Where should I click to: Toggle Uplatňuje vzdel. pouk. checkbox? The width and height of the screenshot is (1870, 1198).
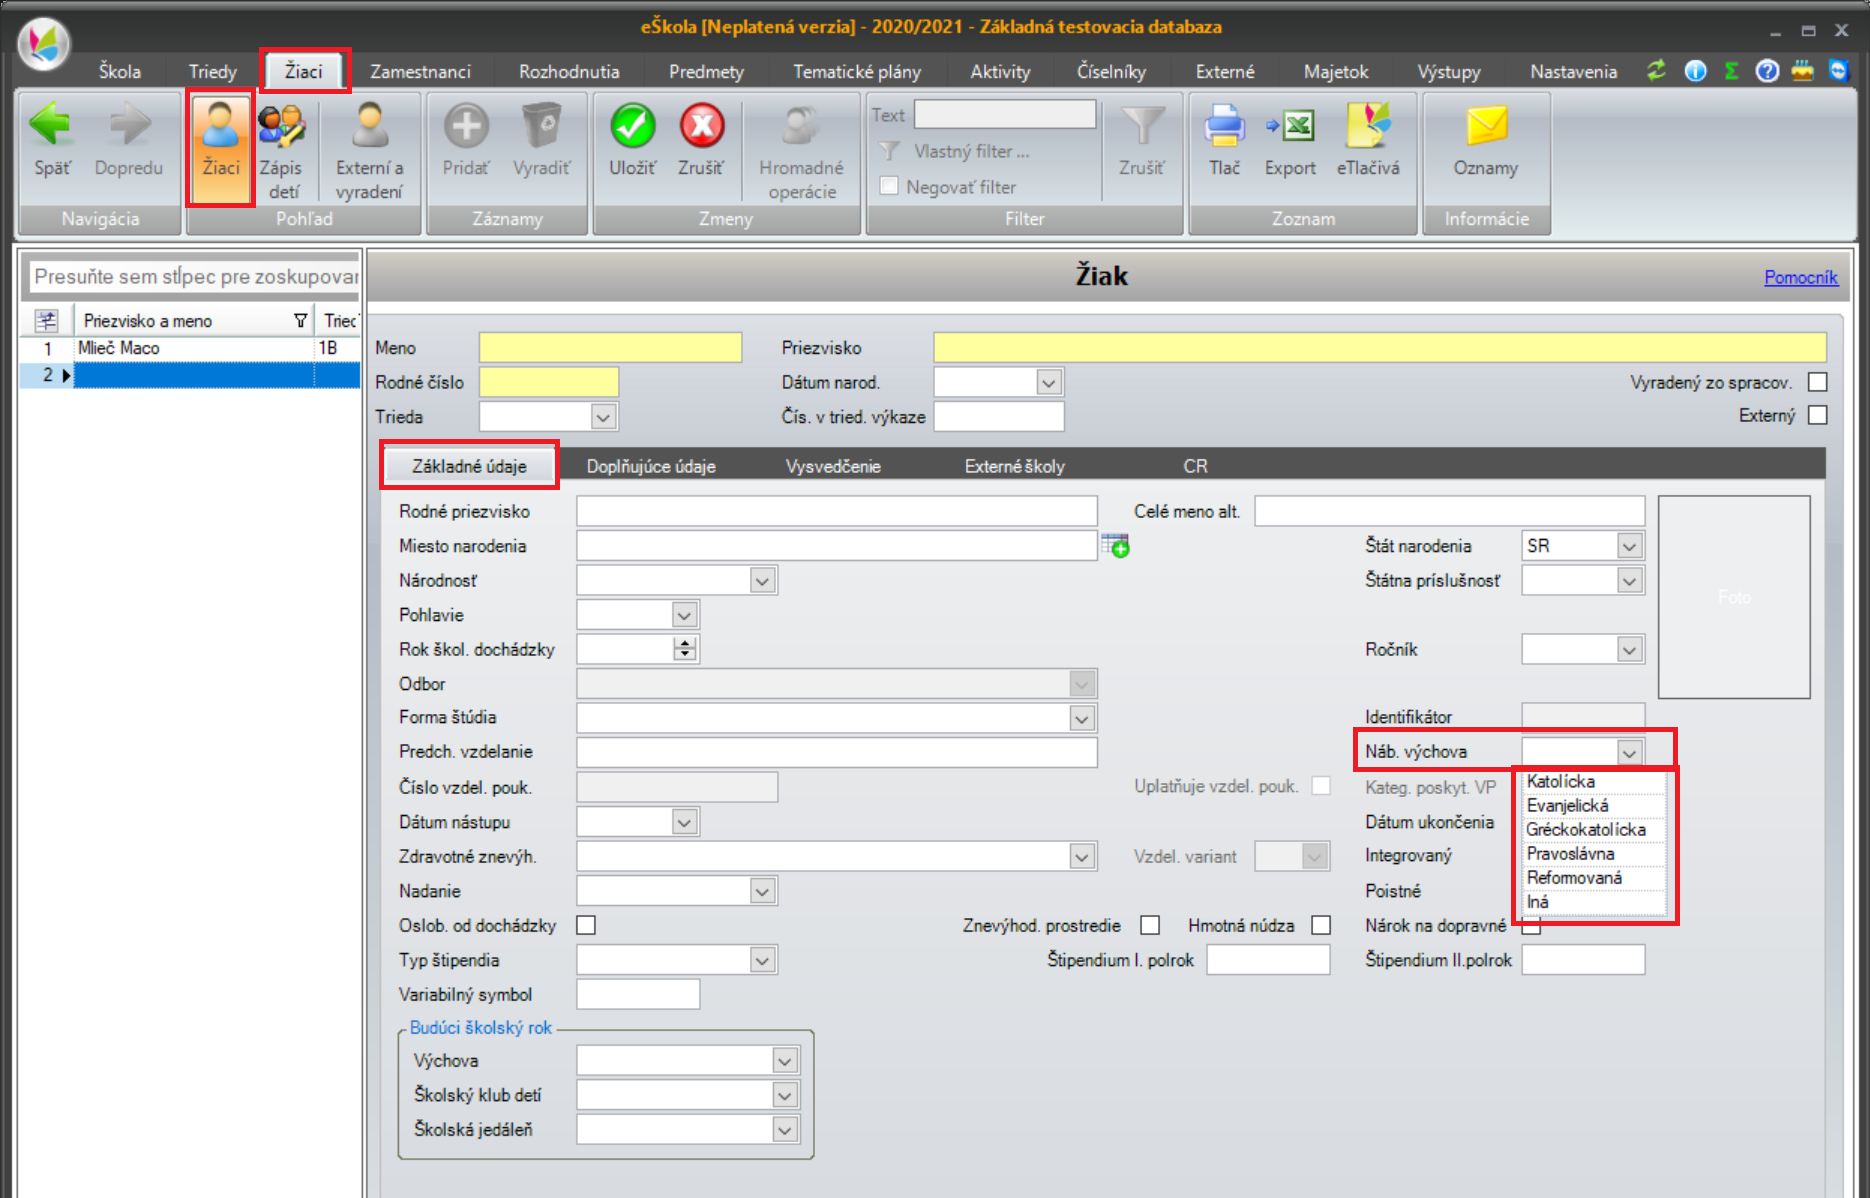click(1321, 786)
